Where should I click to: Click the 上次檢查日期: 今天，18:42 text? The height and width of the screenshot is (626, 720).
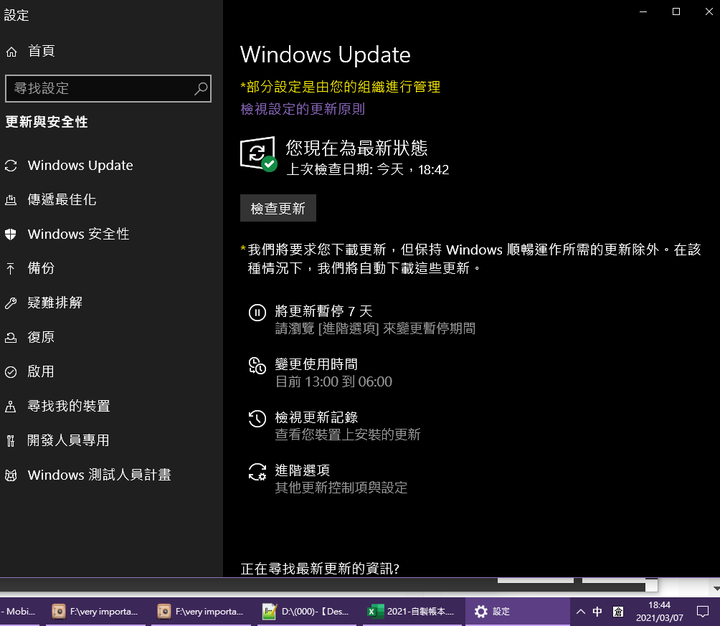click(367, 170)
